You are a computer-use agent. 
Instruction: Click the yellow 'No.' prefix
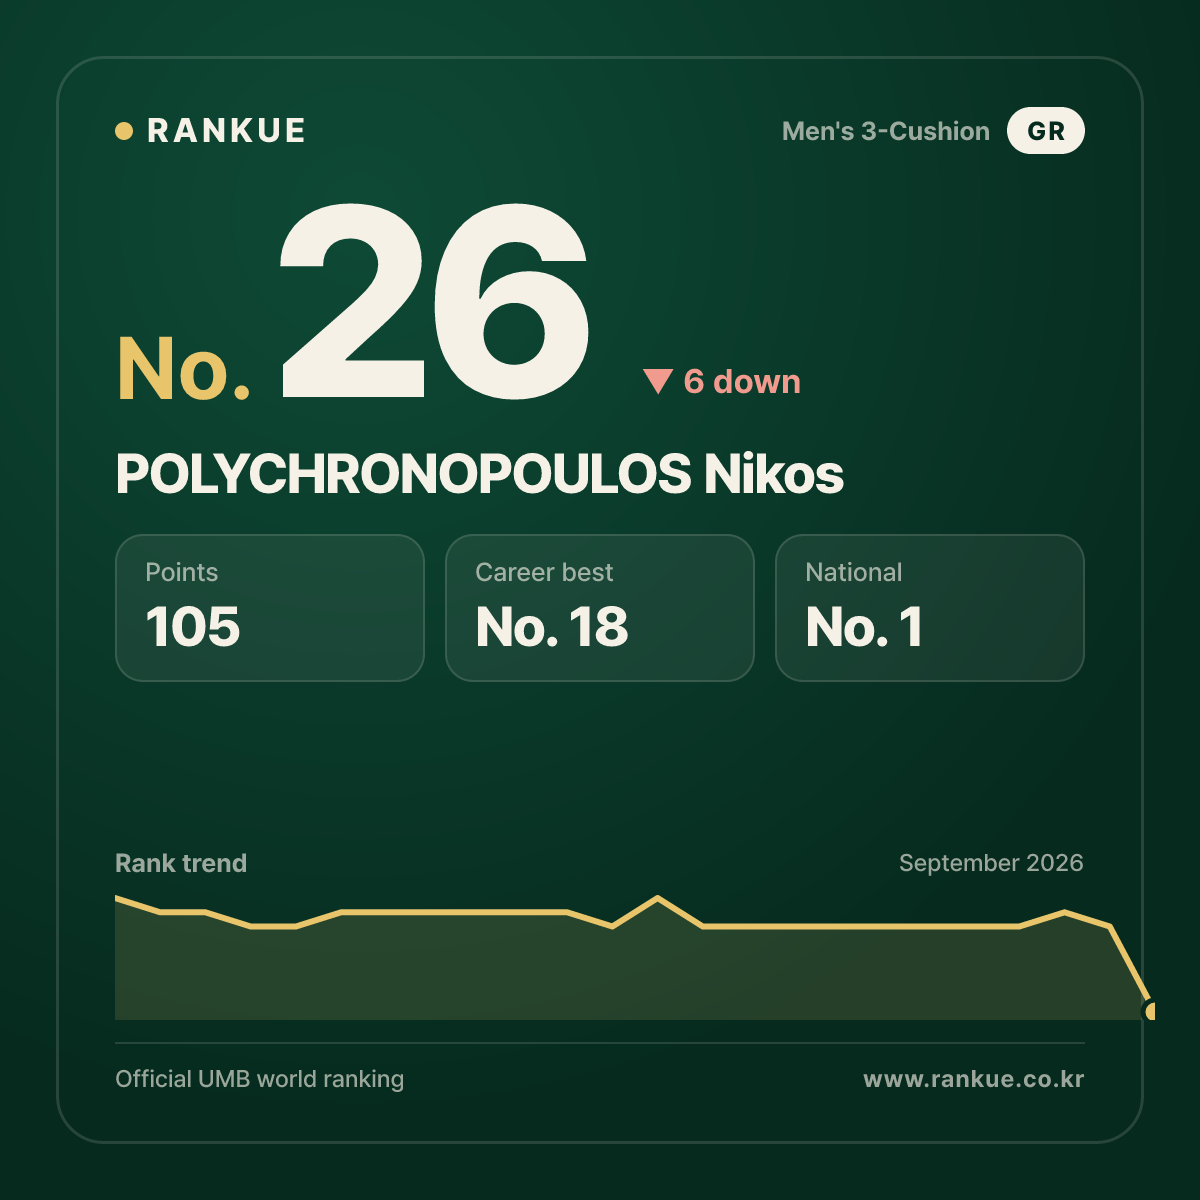coord(184,368)
